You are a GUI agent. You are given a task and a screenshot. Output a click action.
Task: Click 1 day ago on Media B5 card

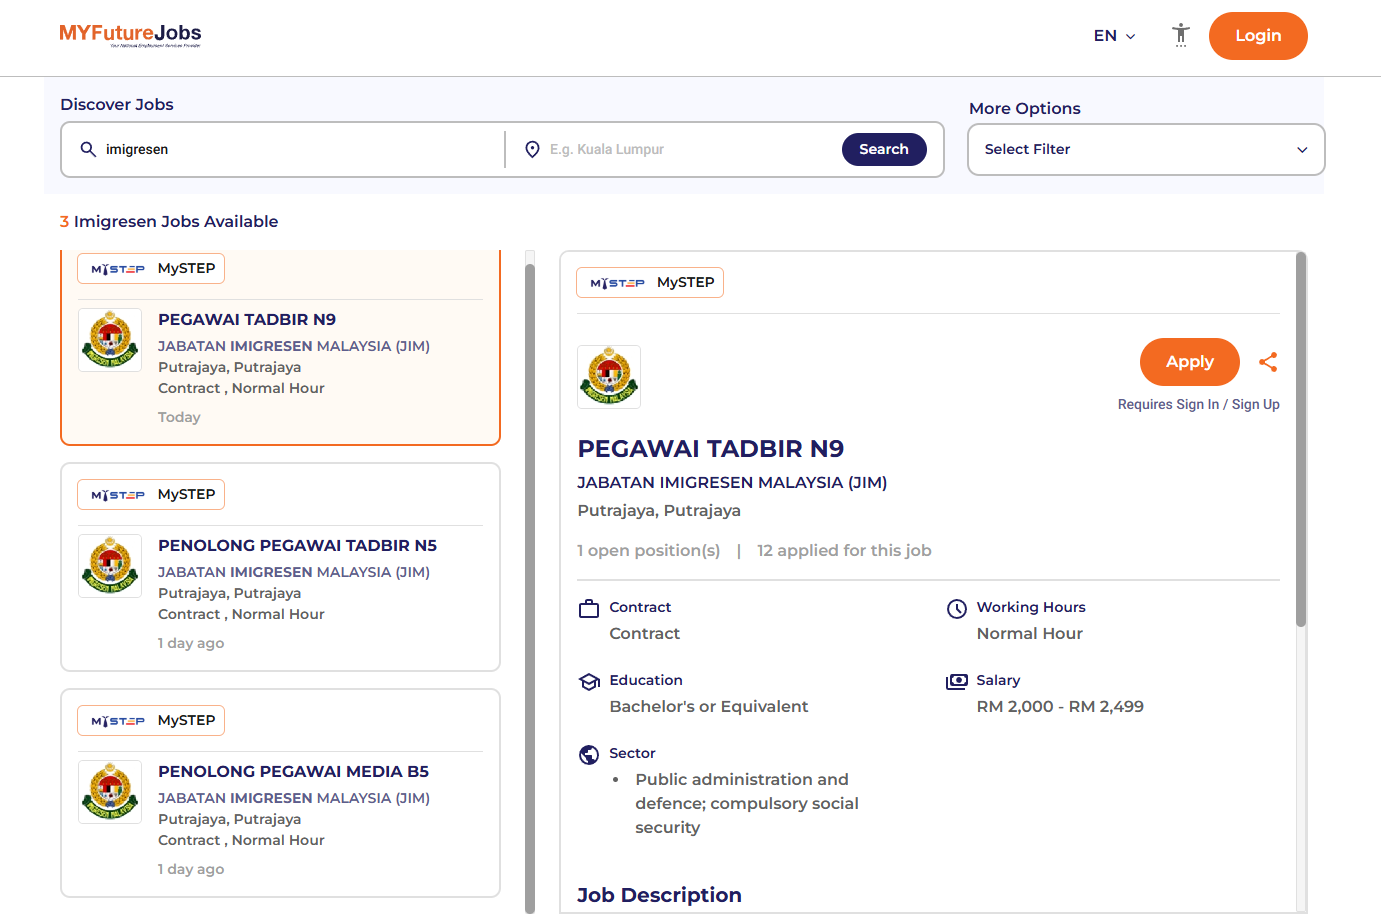pos(191,869)
